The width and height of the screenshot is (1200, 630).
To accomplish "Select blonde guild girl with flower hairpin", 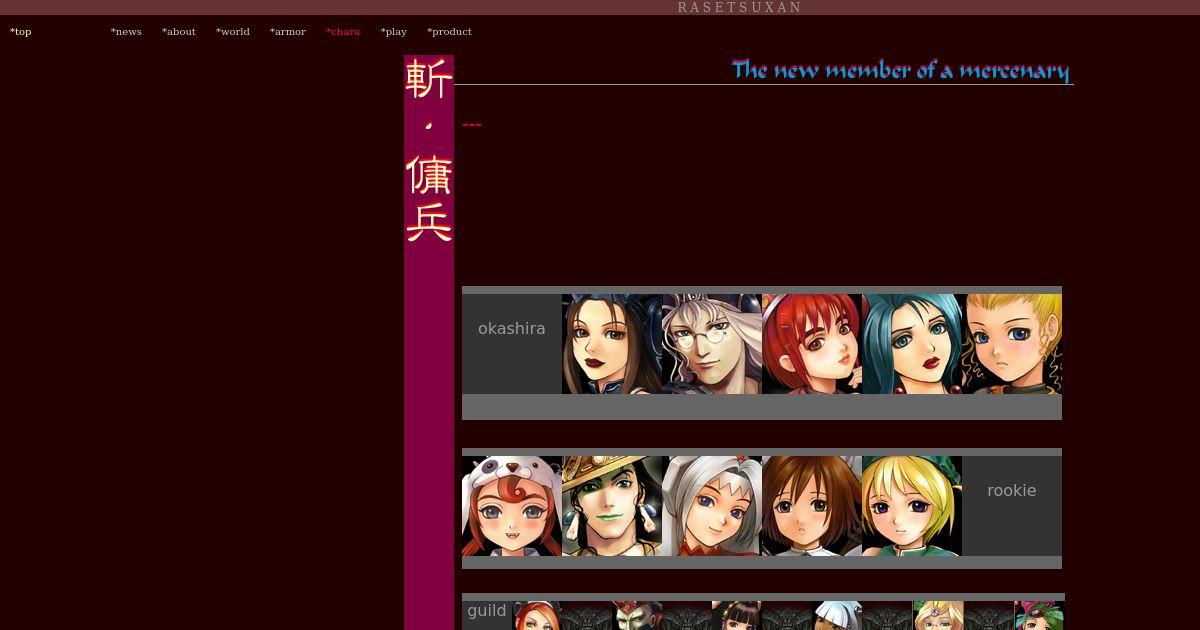I will 938,616.
